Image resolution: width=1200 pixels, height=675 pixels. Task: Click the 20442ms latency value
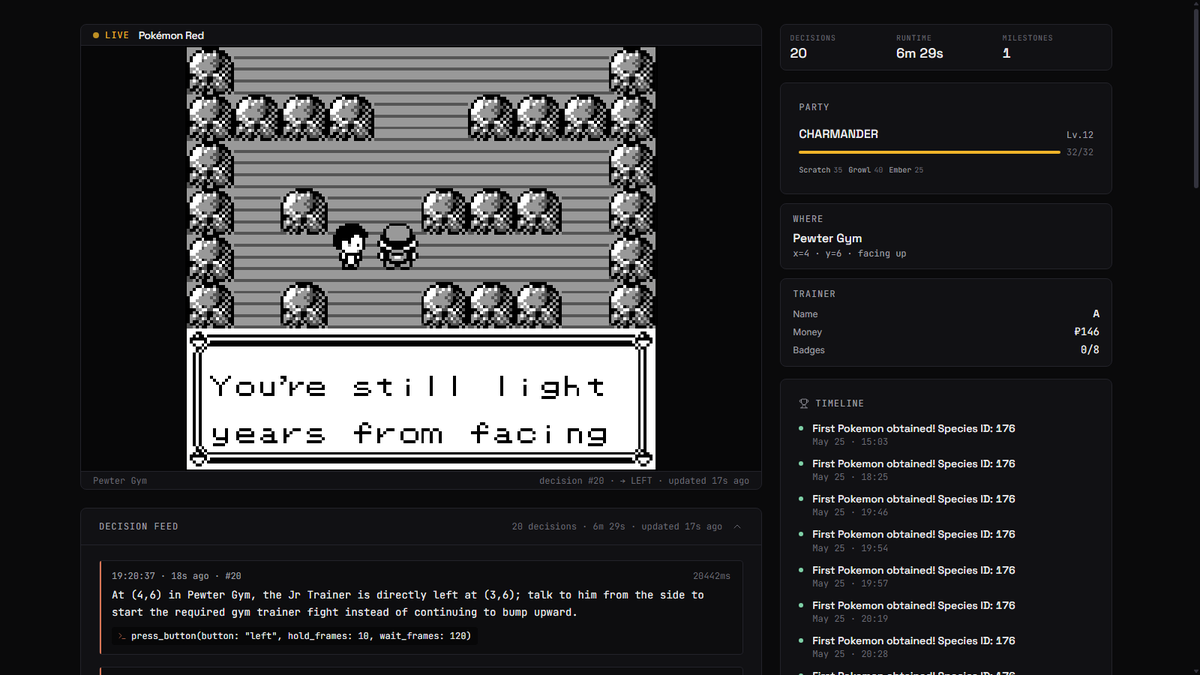pyautogui.click(x=711, y=576)
